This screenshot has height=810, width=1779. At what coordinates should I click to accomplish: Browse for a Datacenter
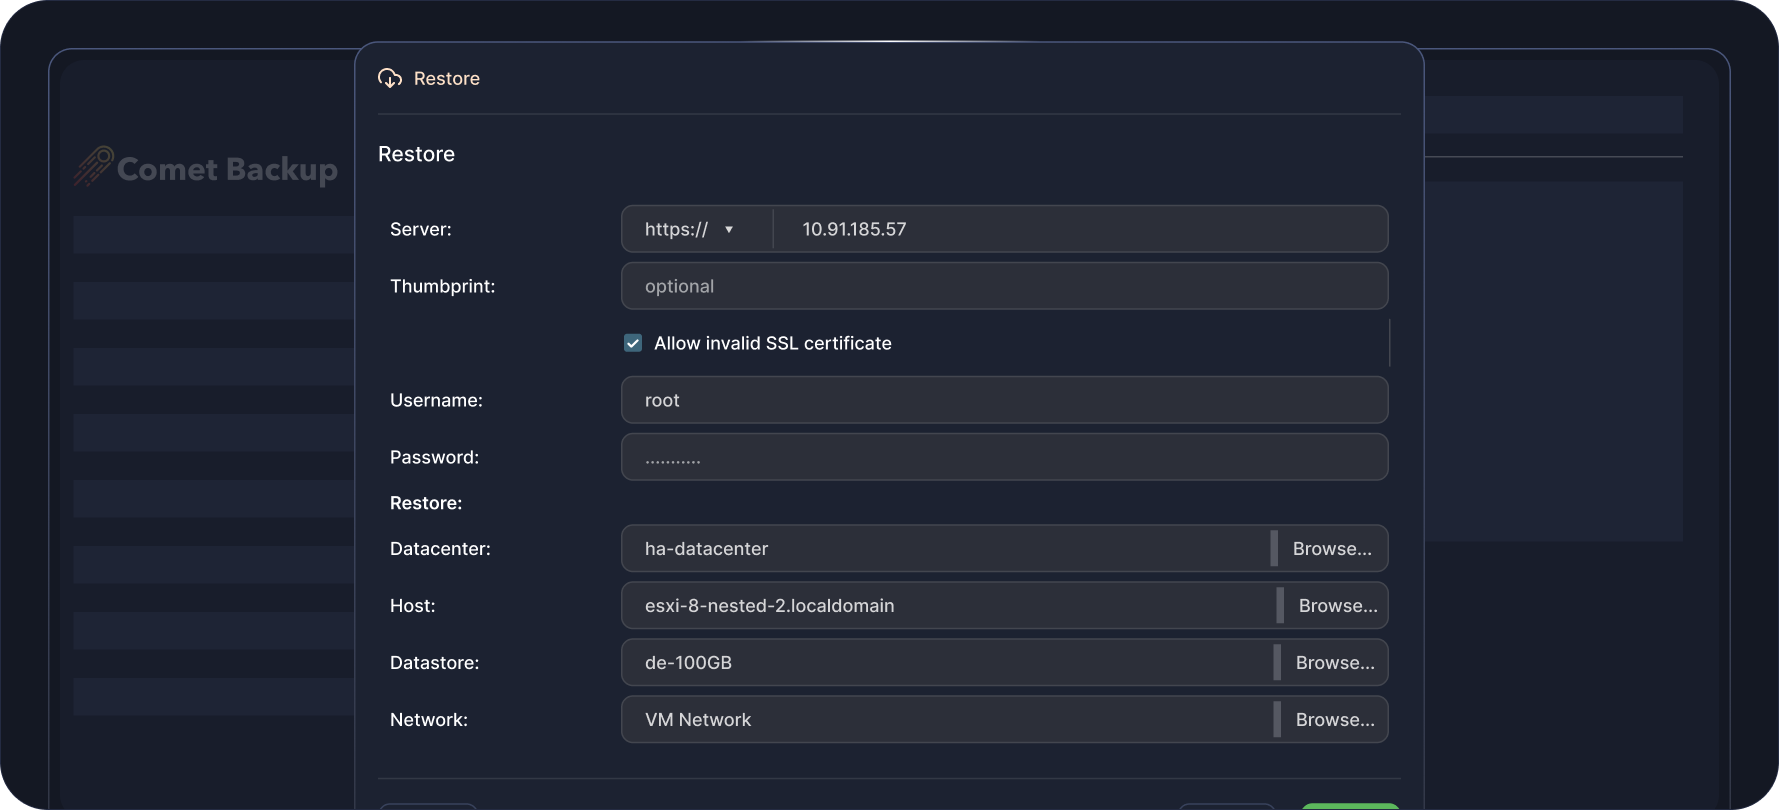pyautogui.click(x=1332, y=549)
